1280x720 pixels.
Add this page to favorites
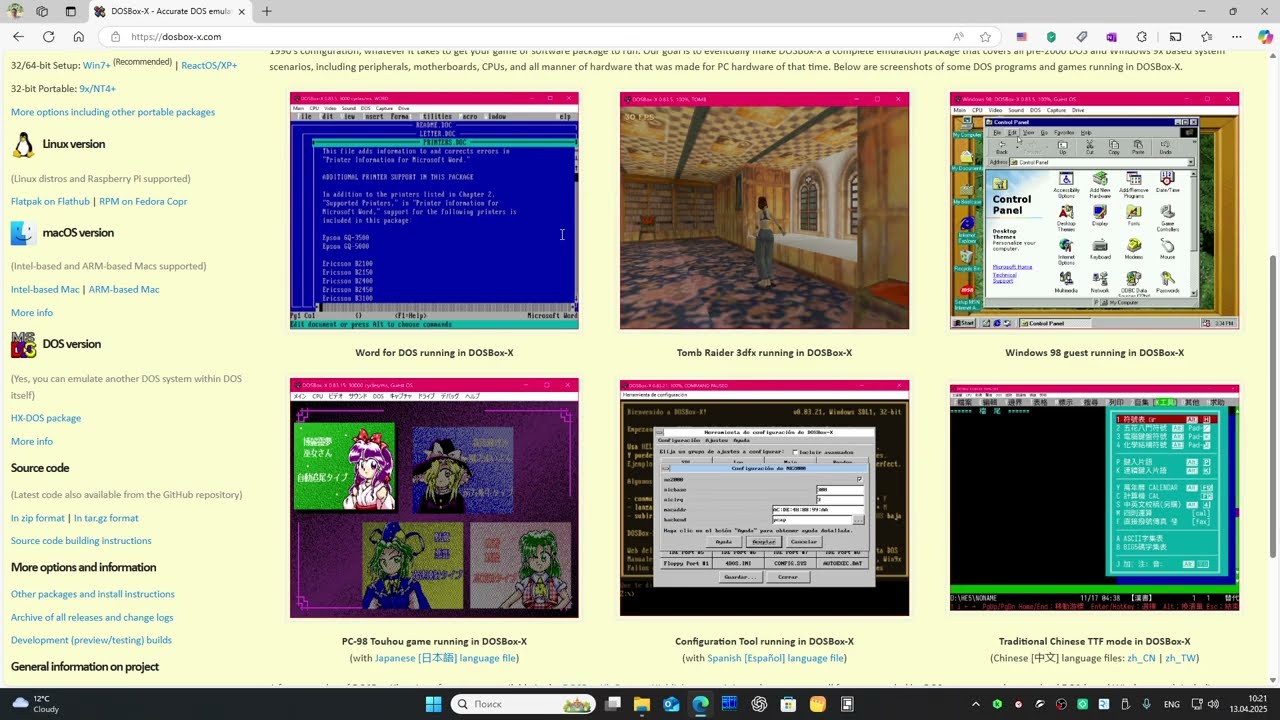985,37
